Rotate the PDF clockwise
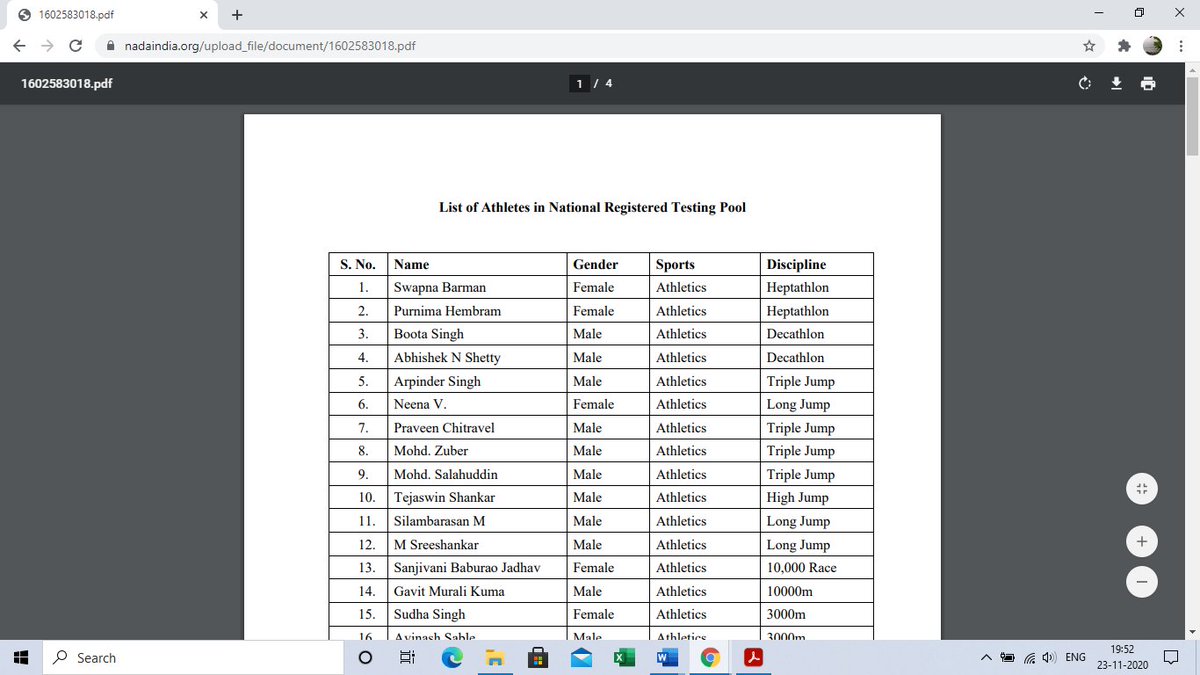 pyautogui.click(x=1085, y=84)
